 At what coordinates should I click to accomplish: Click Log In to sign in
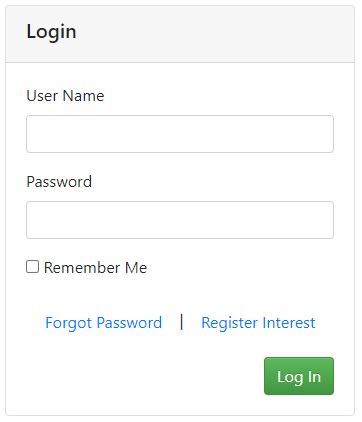pos(299,376)
